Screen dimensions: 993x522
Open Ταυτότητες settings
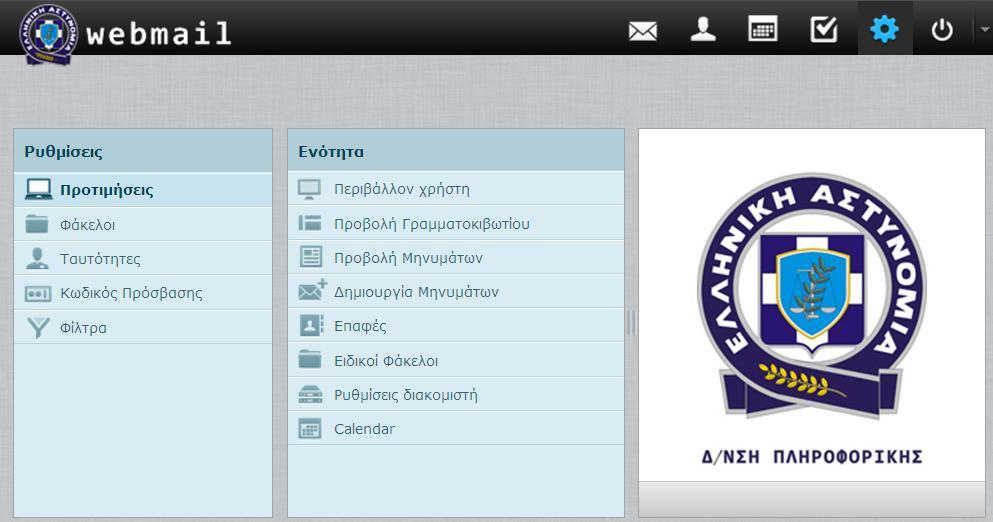point(143,258)
